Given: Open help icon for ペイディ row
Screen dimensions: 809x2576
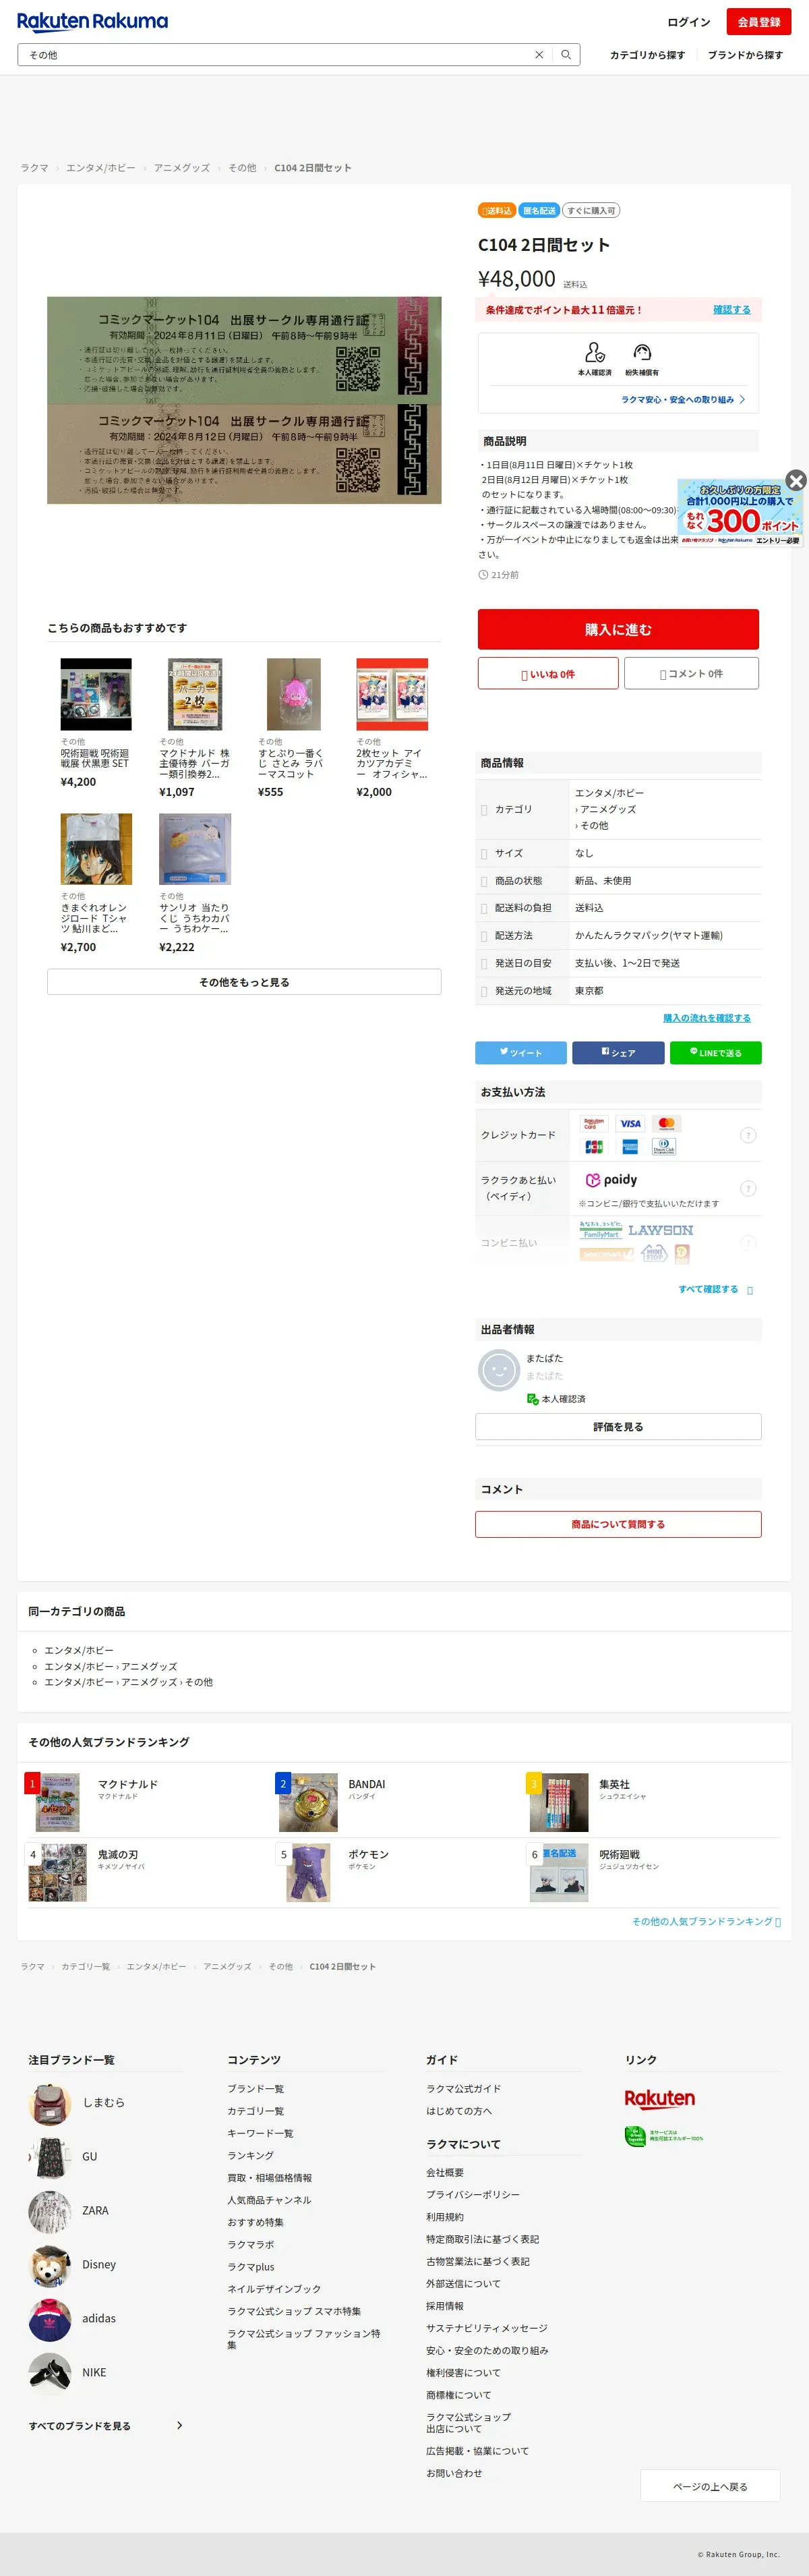Looking at the screenshot, I should click(x=747, y=1188).
